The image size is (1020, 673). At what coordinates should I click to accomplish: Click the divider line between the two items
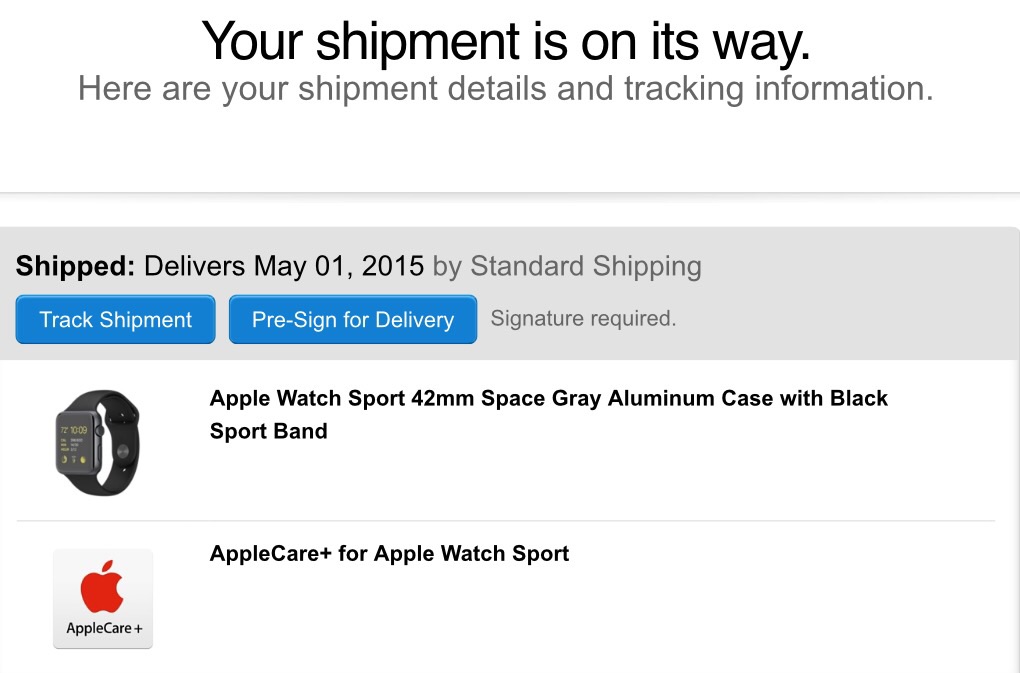pos(600,521)
